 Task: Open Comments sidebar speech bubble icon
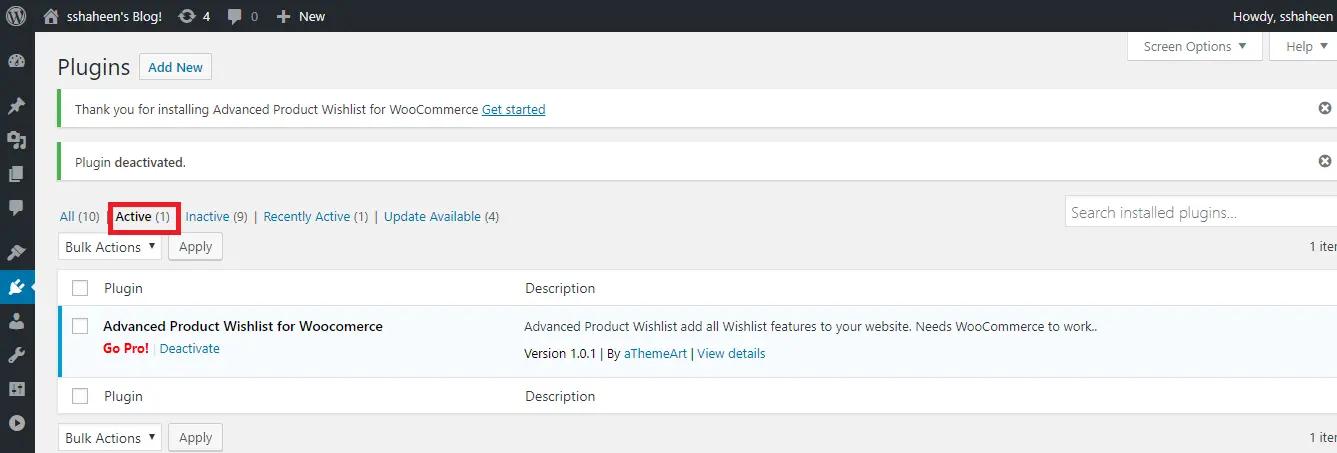(16, 208)
